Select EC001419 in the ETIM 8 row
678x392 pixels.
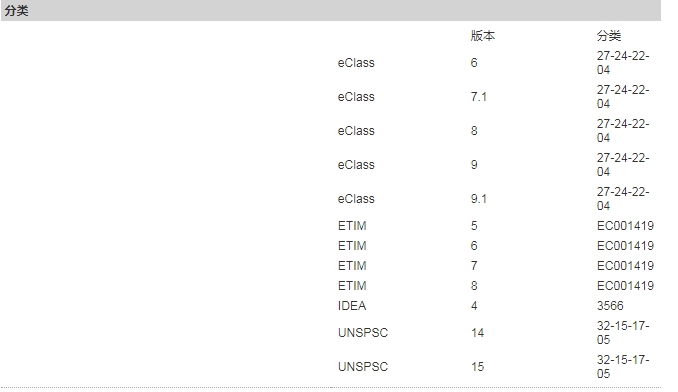(625, 286)
